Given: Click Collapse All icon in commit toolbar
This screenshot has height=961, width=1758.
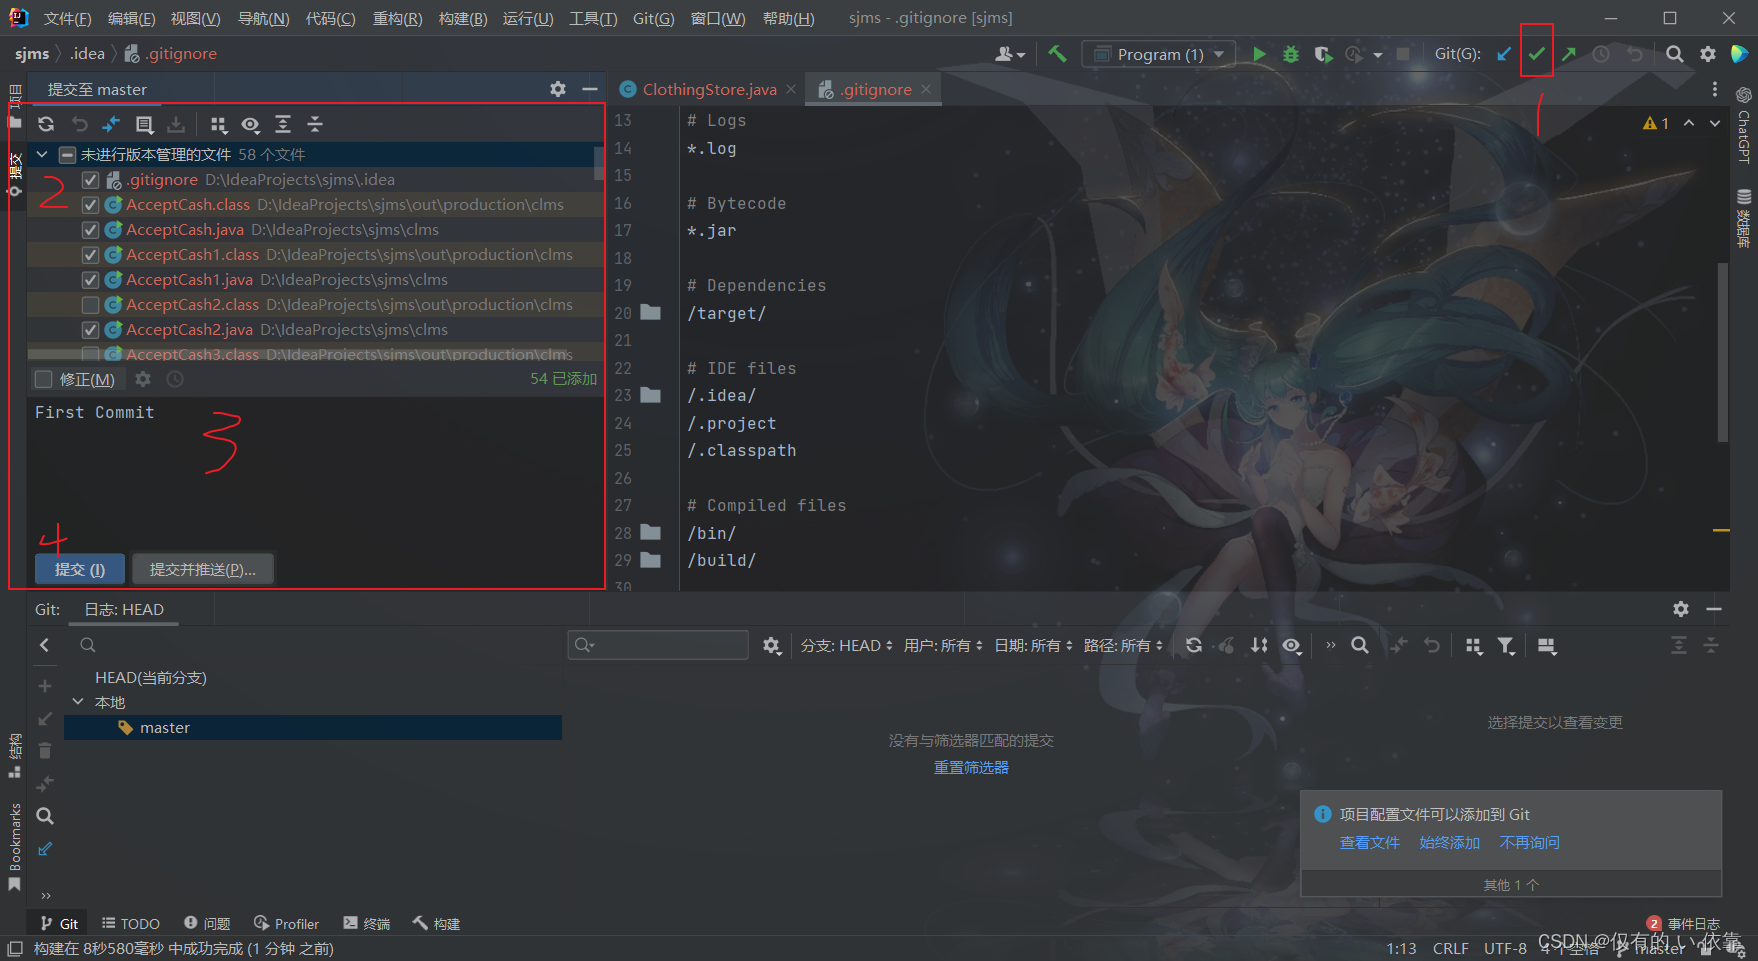Looking at the screenshot, I should coord(315,124).
